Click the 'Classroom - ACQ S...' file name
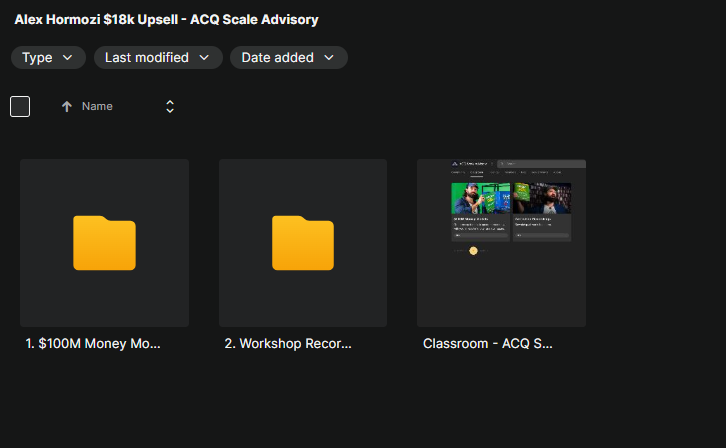Image resolution: width=726 pixels, height=448 pixels. pyautogui.click(x=488, y=343)
